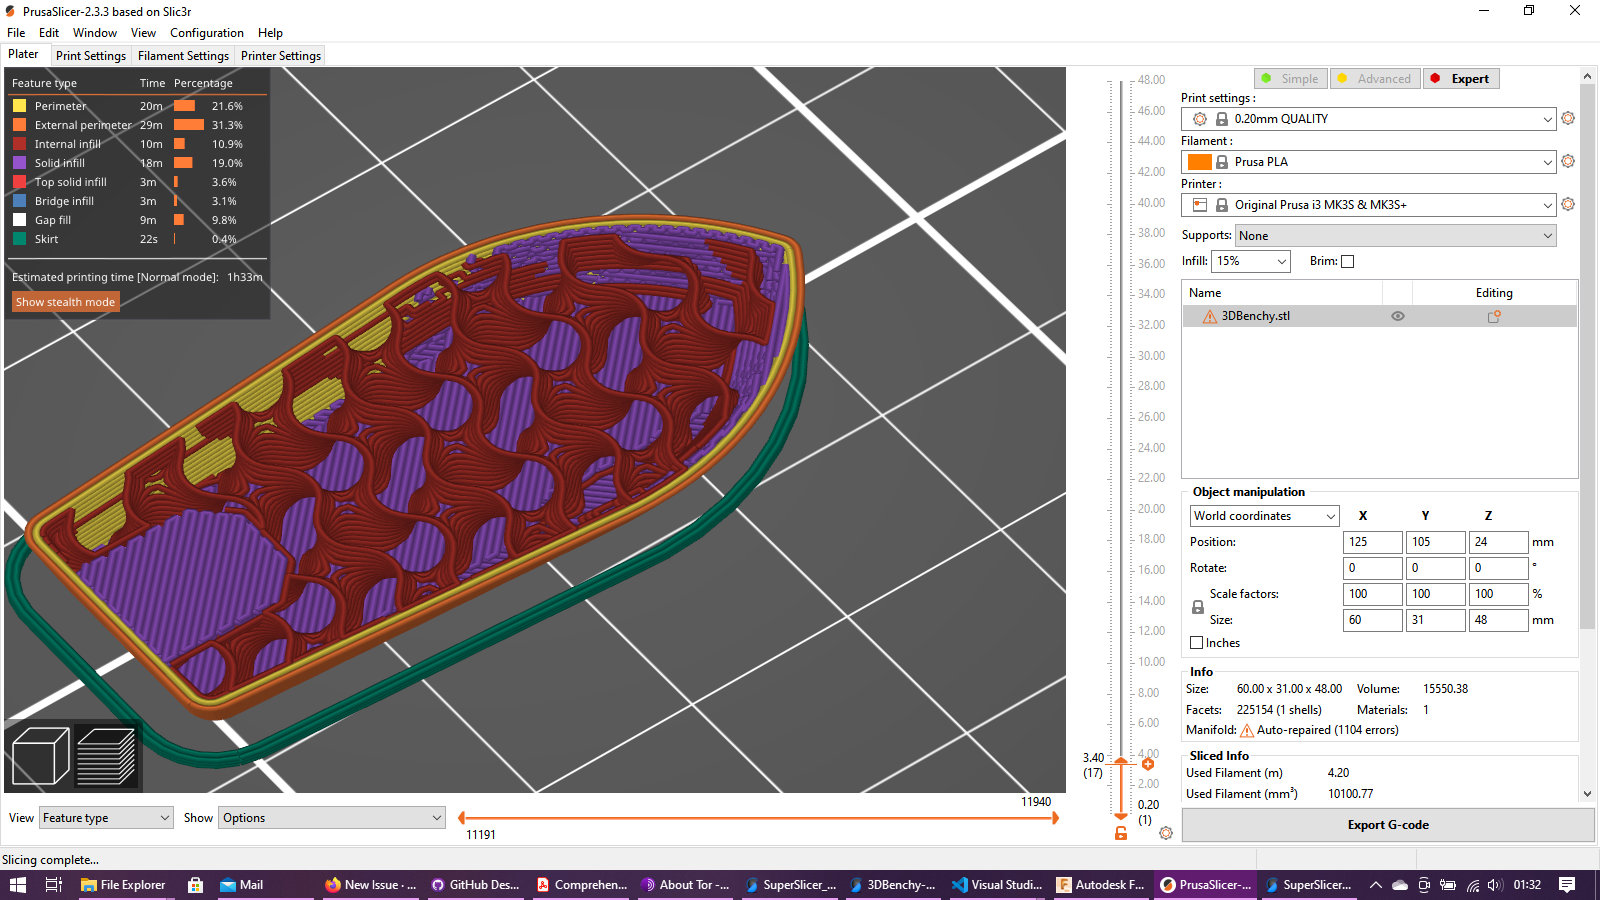This screenshot has height=900, width=1600.
Task: Open layer slider settings cog icon
Action: point(1166,833)
